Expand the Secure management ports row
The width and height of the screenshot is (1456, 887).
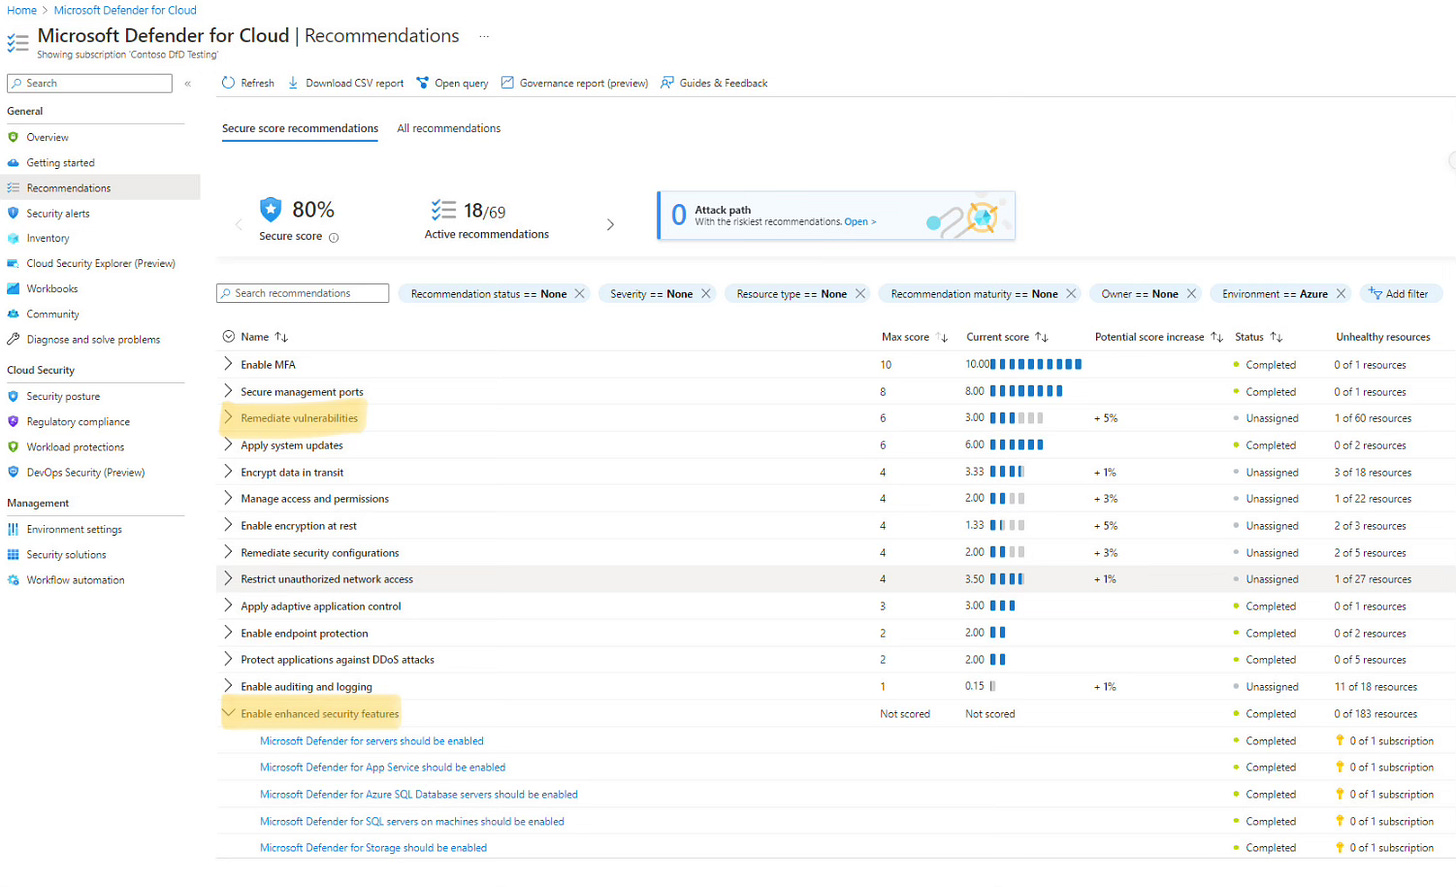click(228, 391)
